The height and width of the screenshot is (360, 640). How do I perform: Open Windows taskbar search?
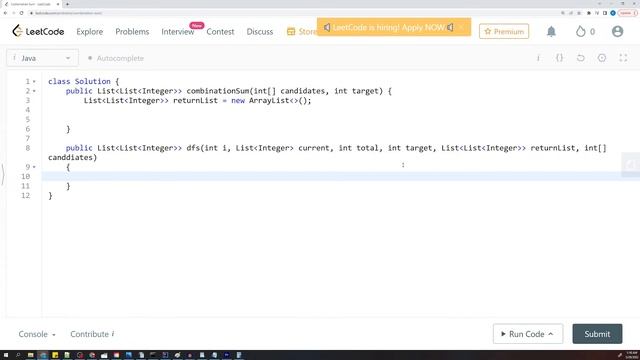(18, 355)
